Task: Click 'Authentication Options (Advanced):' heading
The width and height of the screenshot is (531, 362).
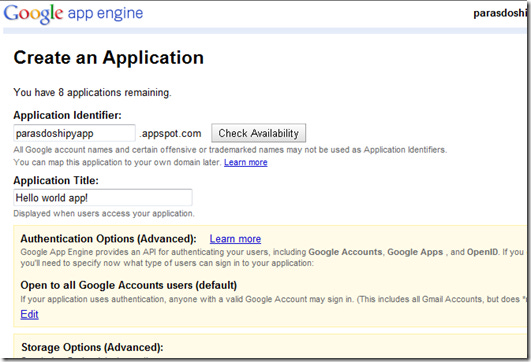Action: tap(108, 239)
